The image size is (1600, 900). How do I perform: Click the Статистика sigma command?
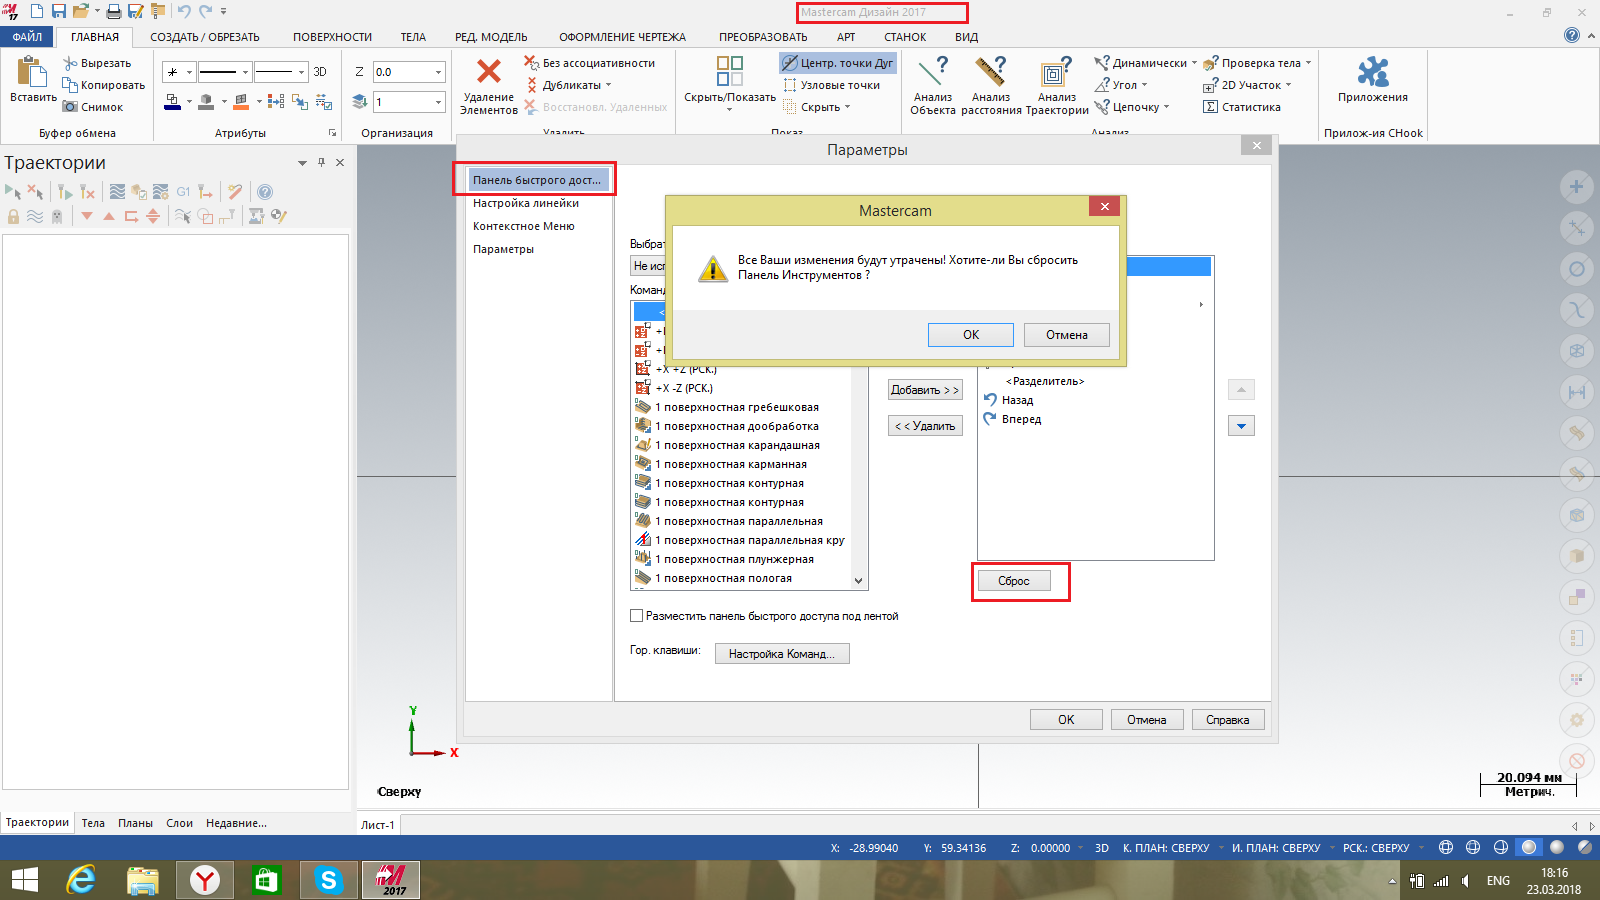tap(1241, 107)
